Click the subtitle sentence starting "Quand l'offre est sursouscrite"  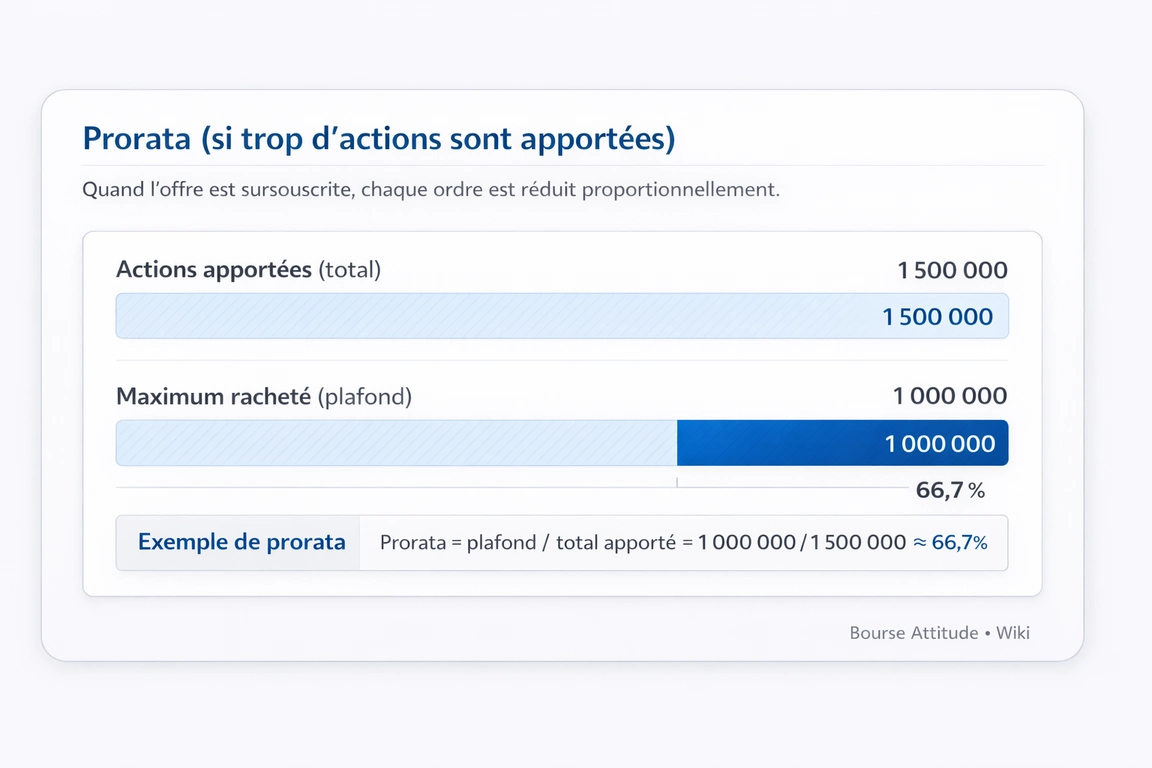click(x=430, y=189)
